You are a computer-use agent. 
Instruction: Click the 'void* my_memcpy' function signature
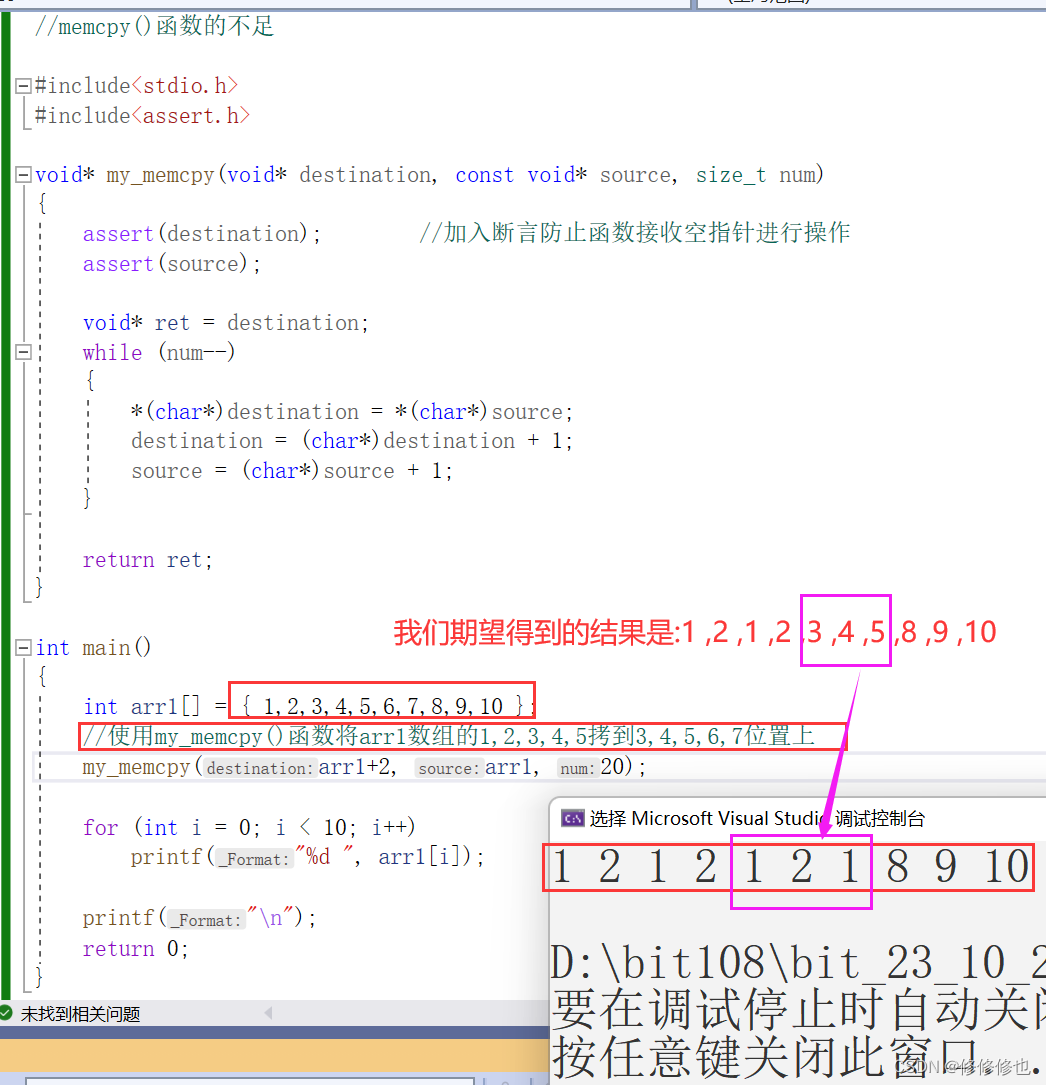click(429, 174)
